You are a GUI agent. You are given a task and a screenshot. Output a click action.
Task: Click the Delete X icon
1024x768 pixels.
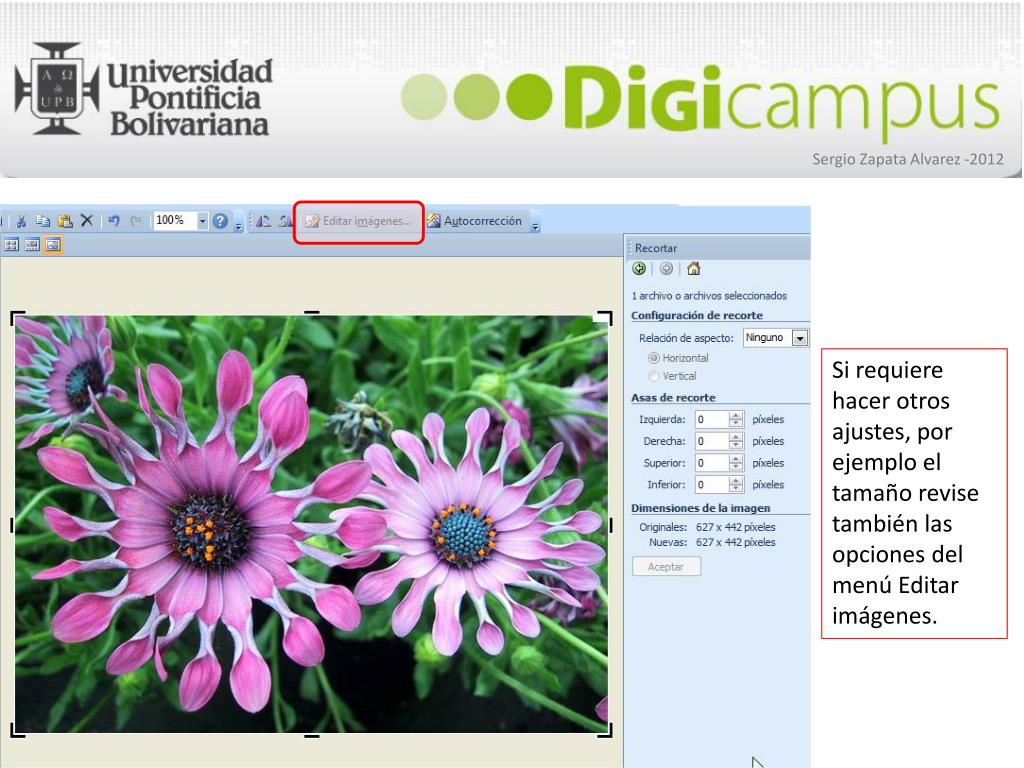[x=86, y=221]
